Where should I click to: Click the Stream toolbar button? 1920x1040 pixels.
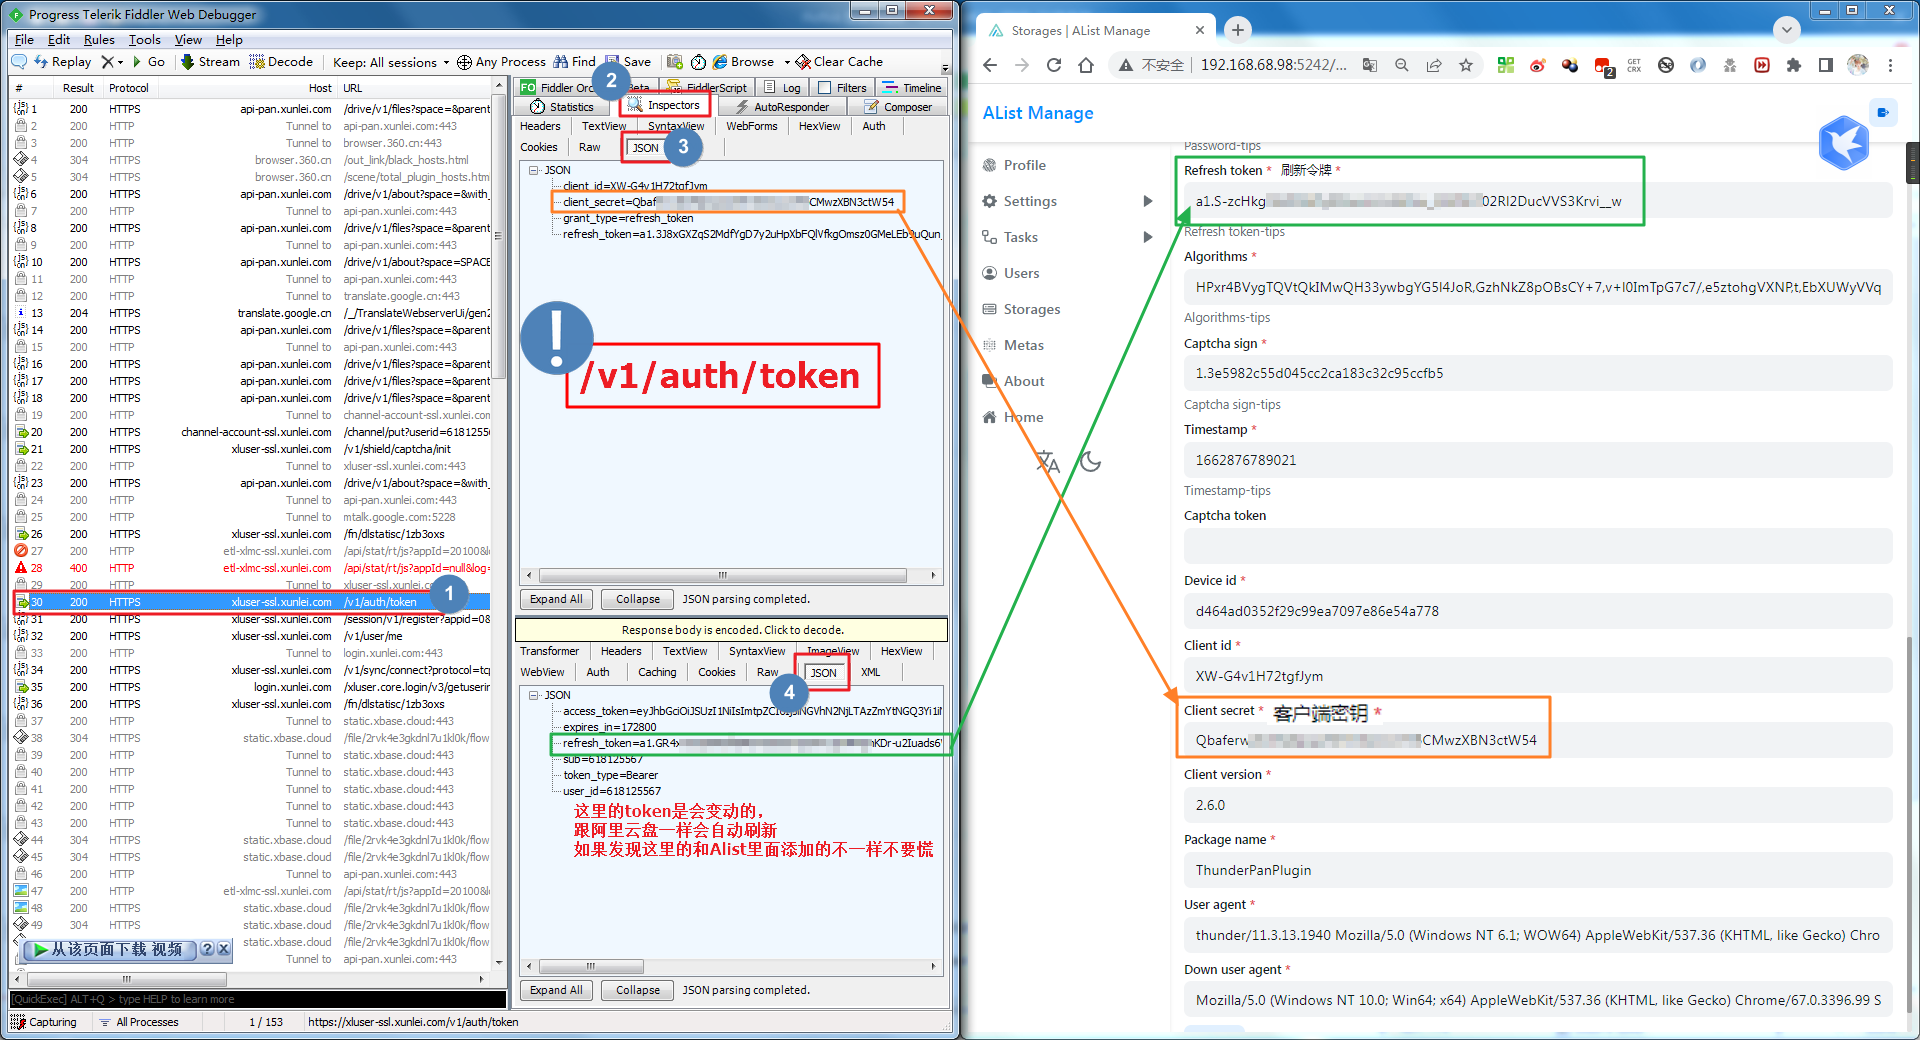[210, 62]
